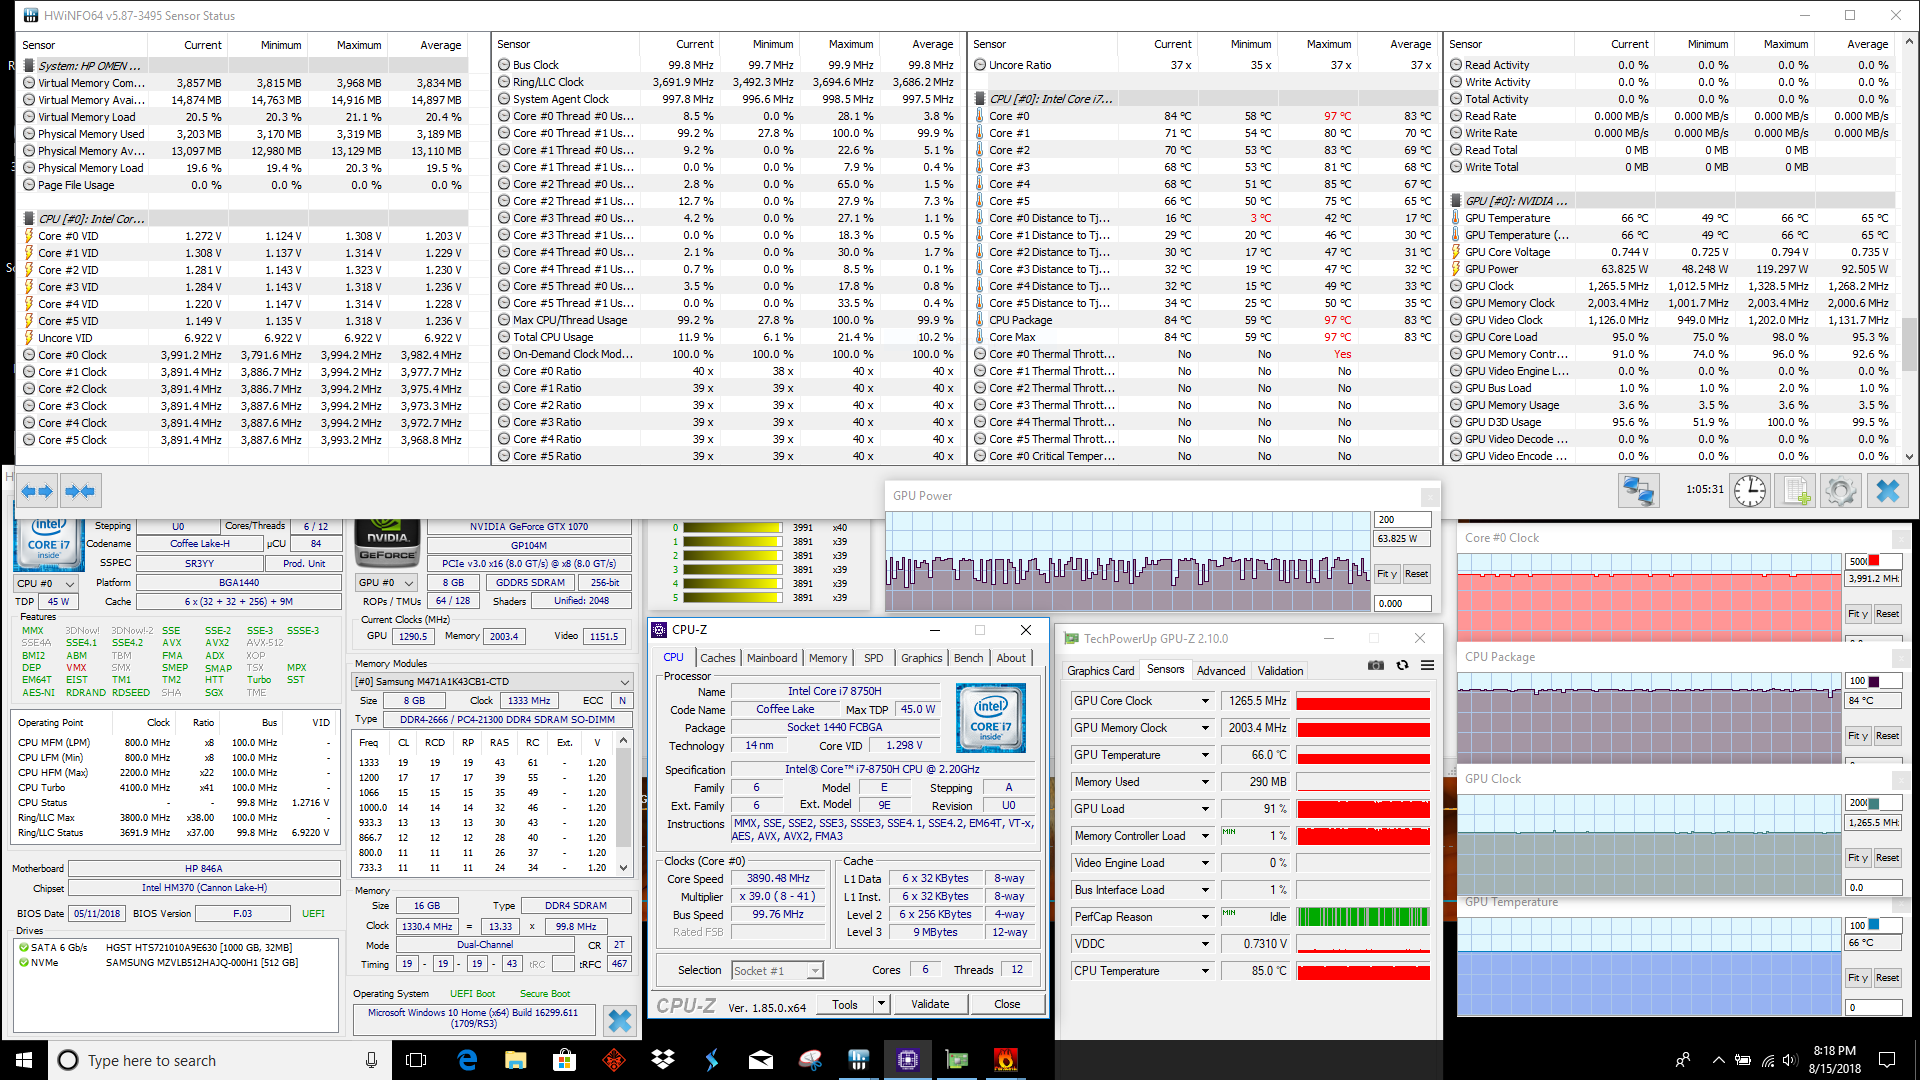Open the network remote sensor icon

1639,491
